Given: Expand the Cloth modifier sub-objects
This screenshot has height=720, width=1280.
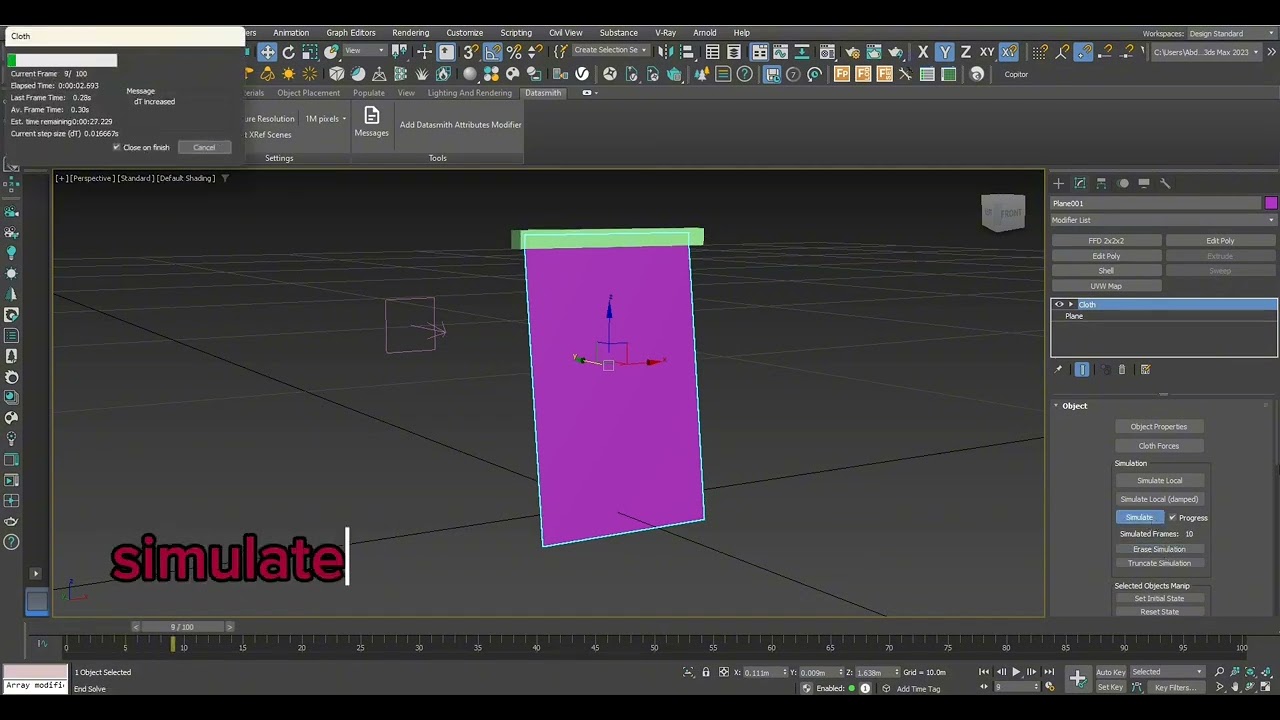Looking at the screenshot, I should click(1071, 304).
